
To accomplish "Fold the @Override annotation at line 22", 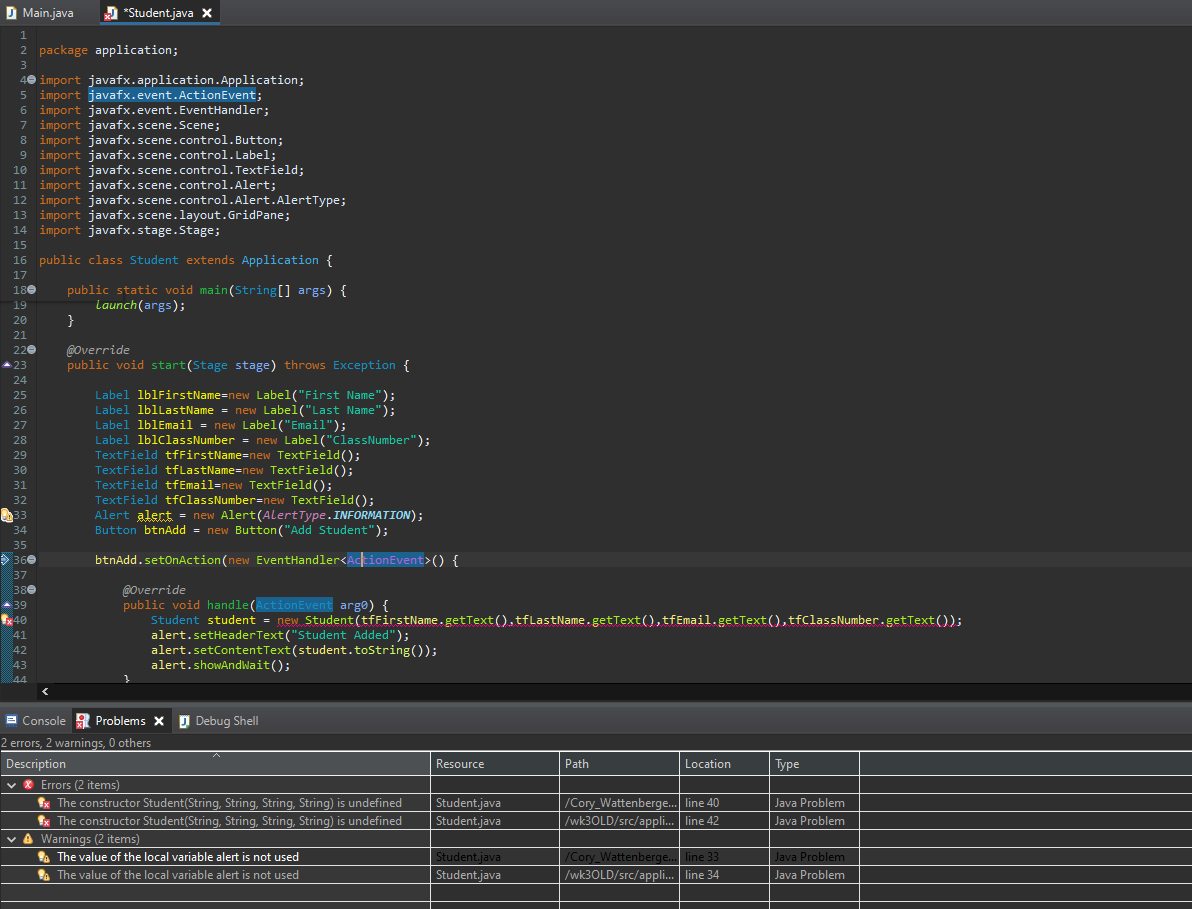I will (31, 350).
